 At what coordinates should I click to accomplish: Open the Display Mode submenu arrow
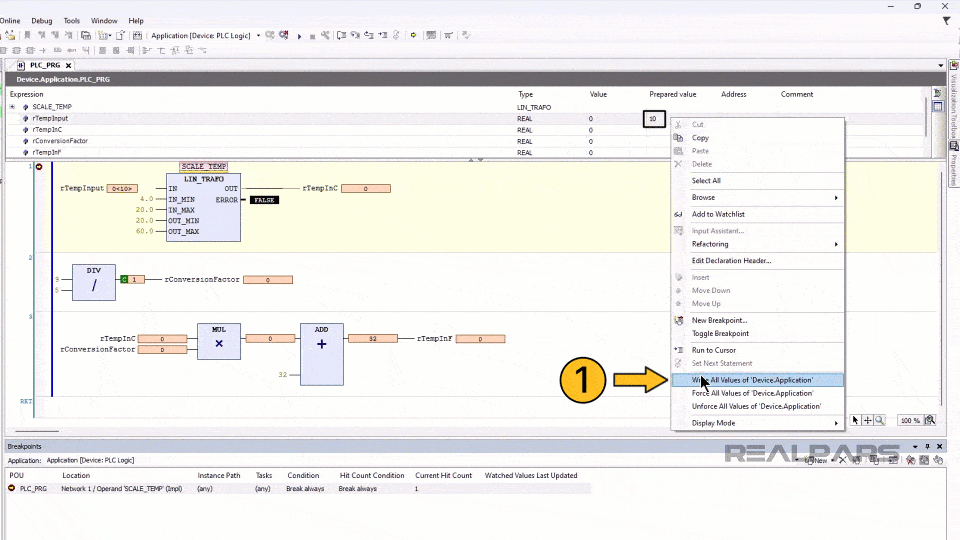click(836, 423)
